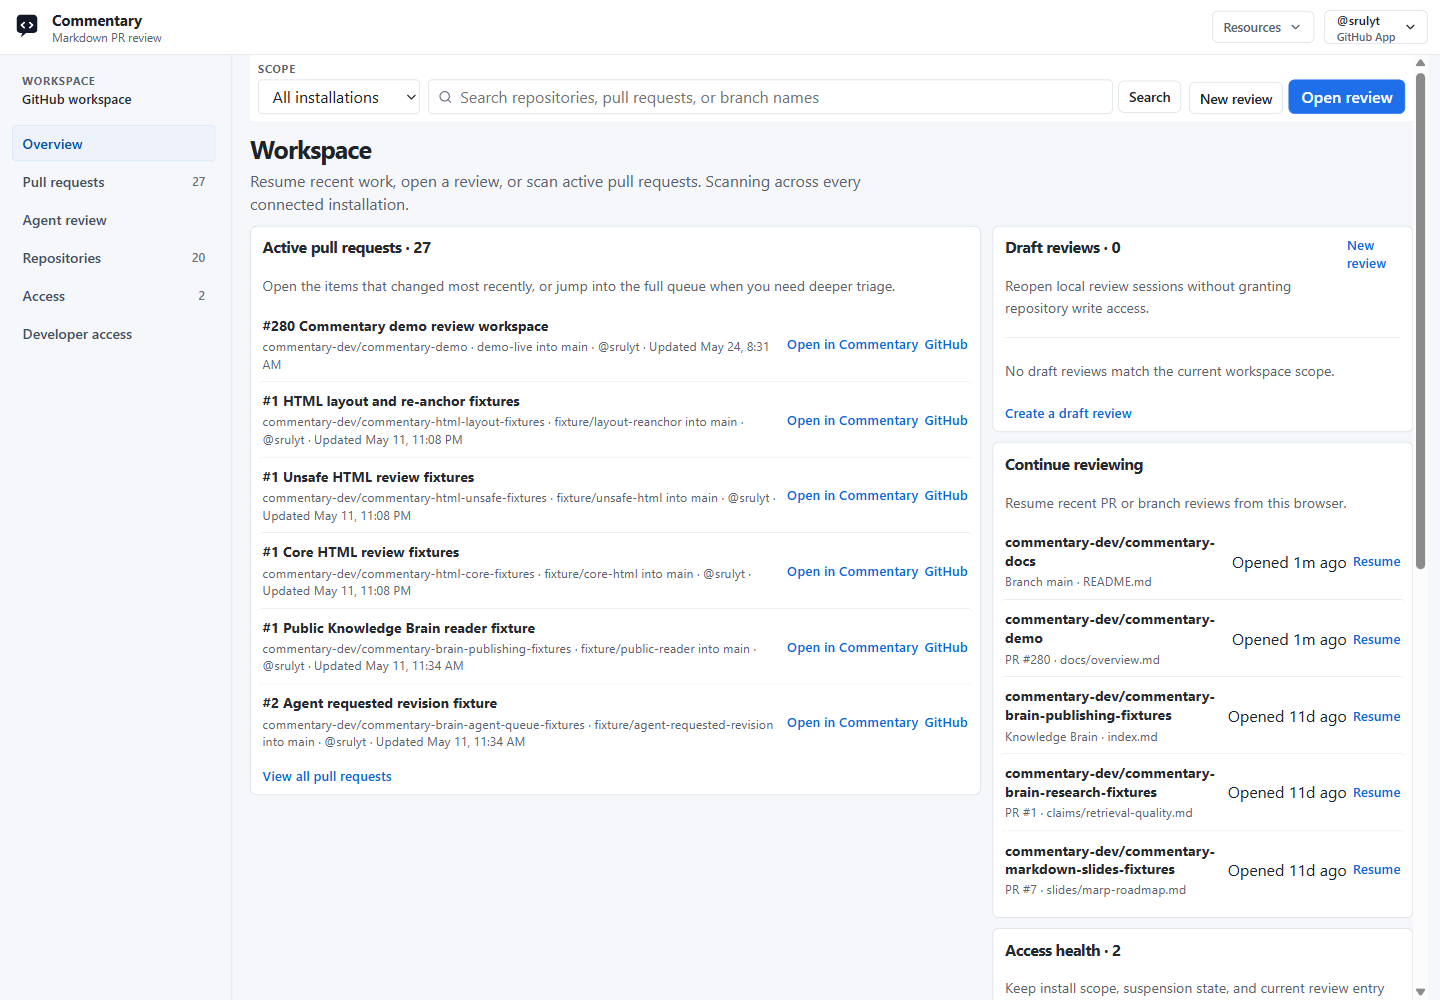Open the Resources dropdown
Screen dimensions: 1440x1000
[x=1263, y=27]
